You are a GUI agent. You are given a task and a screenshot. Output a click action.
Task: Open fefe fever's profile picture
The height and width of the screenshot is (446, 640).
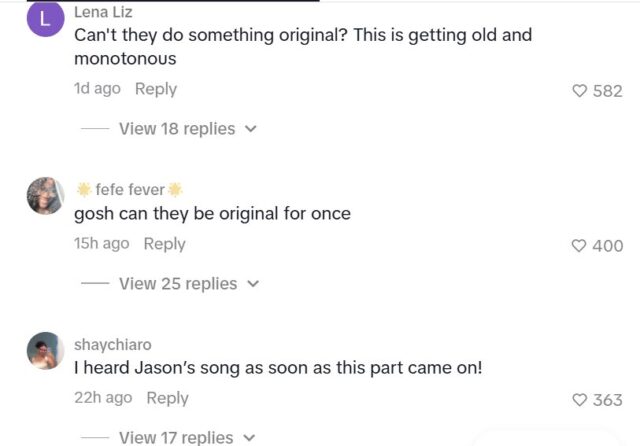point(45,196)
